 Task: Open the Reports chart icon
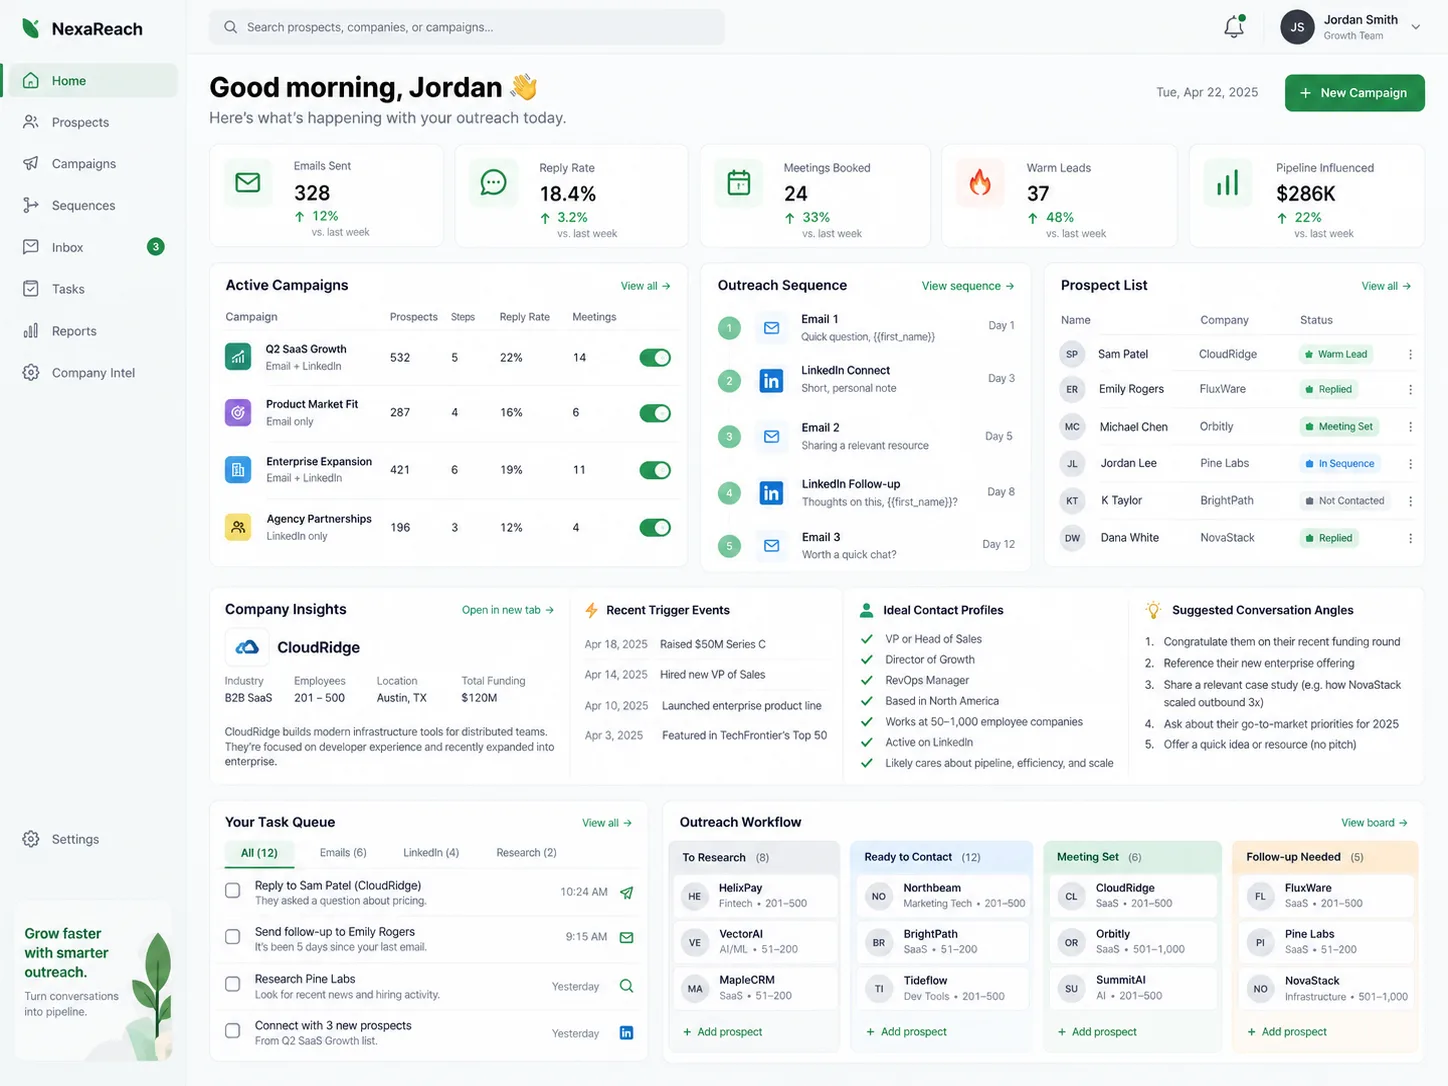point(31,330)
